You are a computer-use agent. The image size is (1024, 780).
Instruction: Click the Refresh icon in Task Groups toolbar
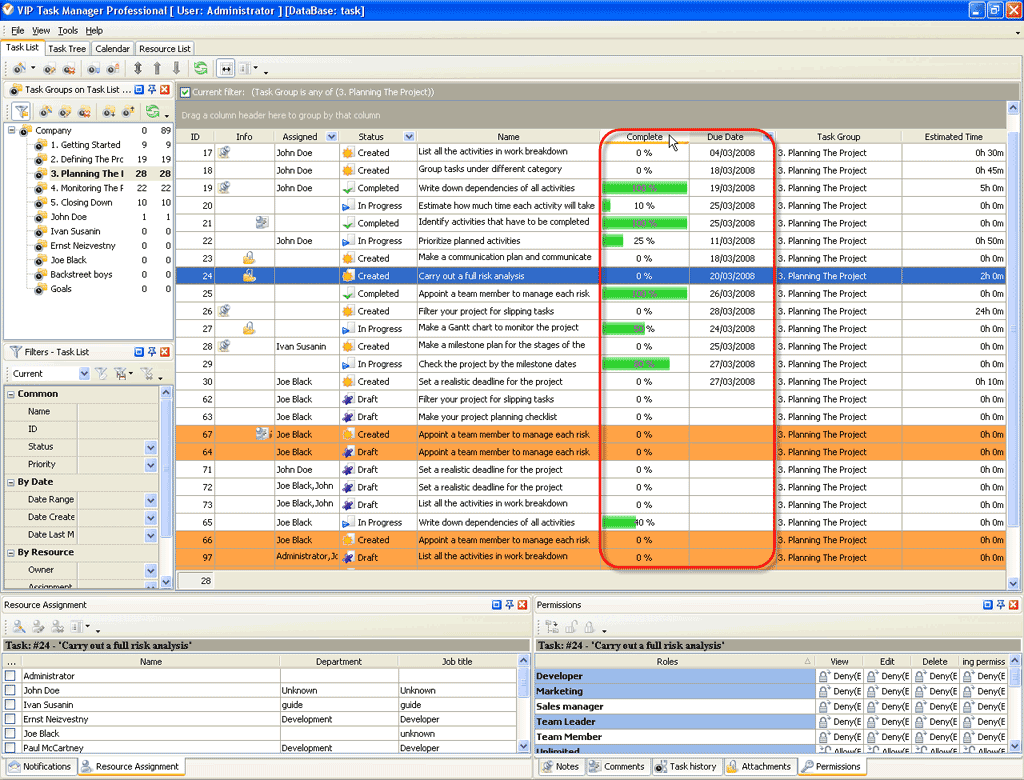(153, 112)
